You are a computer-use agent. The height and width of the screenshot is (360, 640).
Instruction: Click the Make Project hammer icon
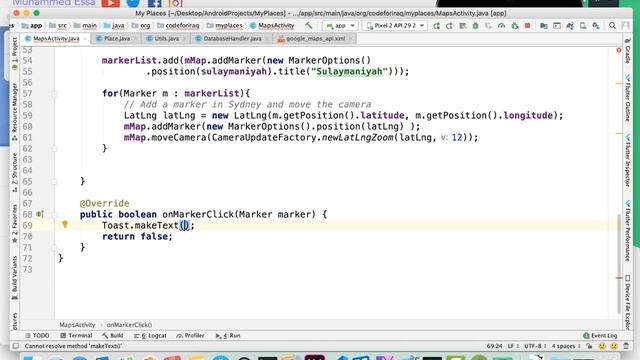pos(309,25)
